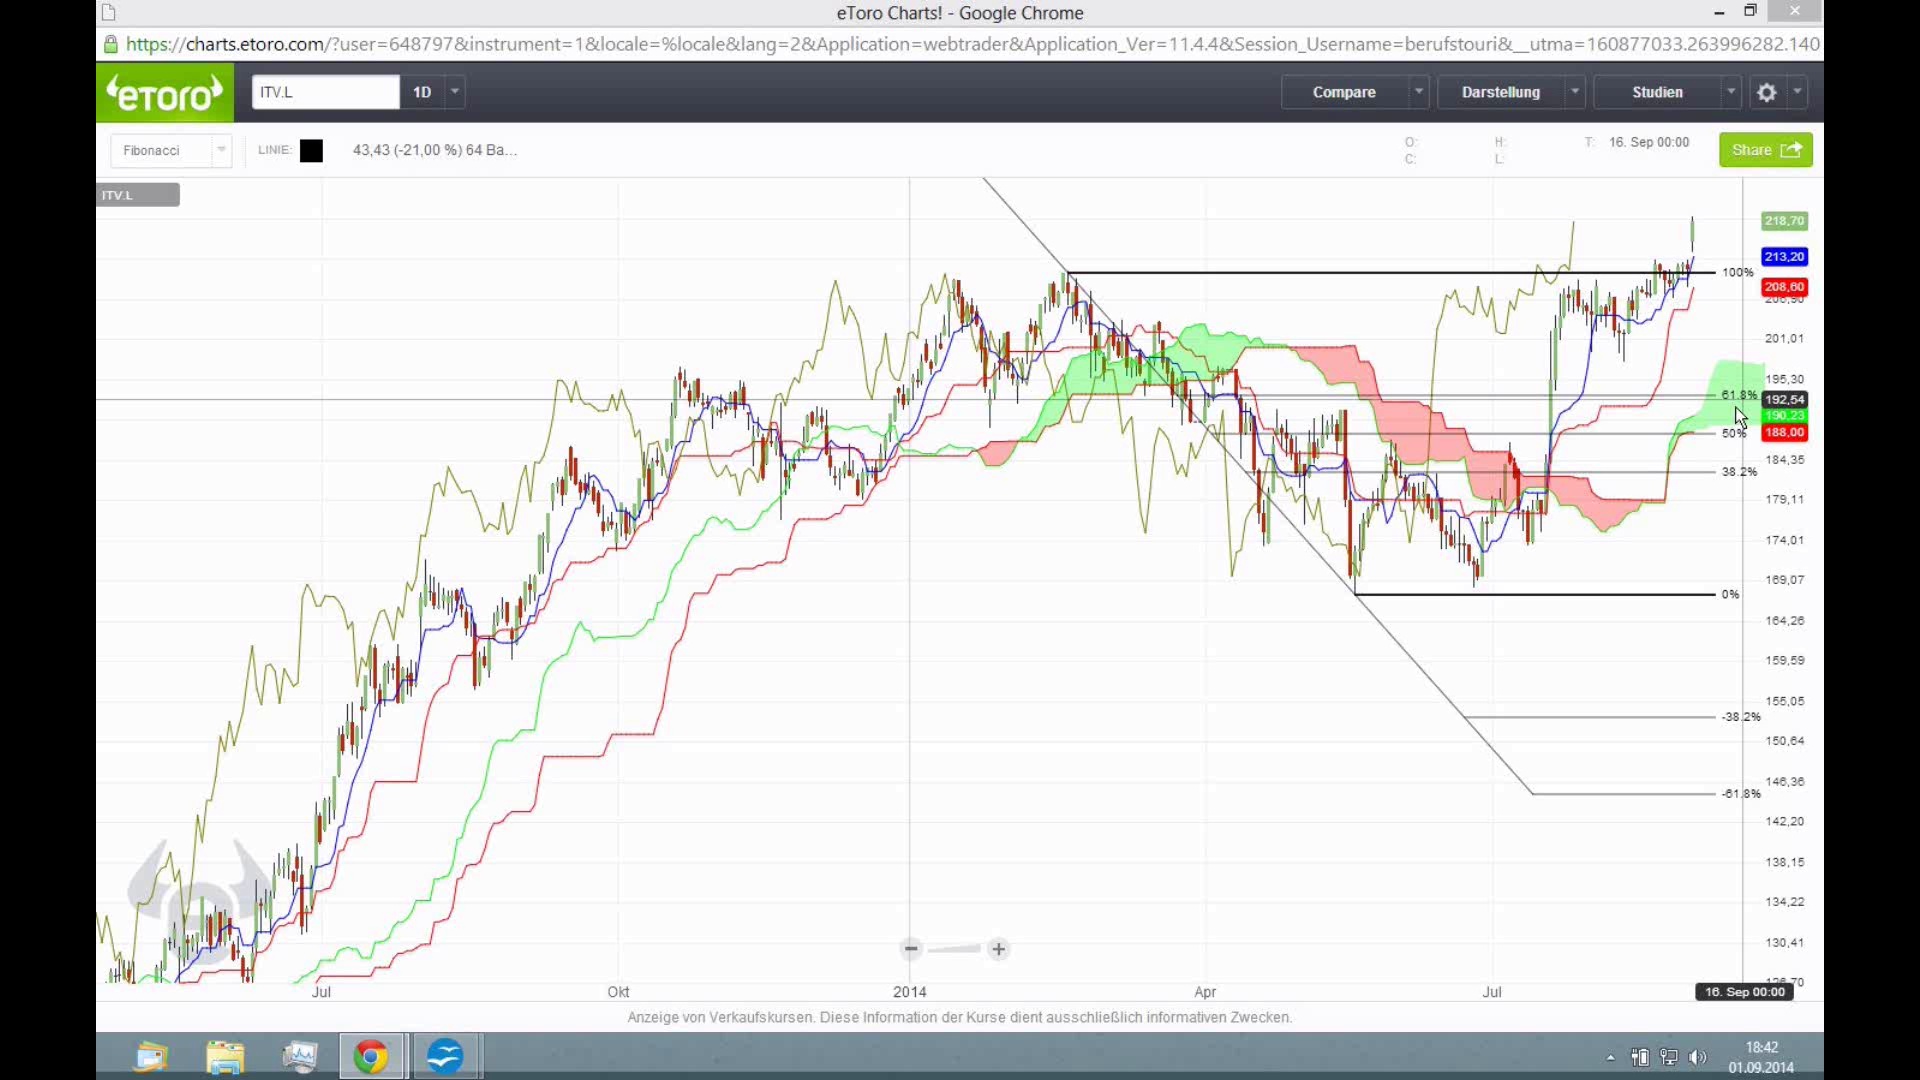Viewport: 1920px width, 1080px height.
Task: Click the secure padlock in address bar
Action: coord(111,44)
